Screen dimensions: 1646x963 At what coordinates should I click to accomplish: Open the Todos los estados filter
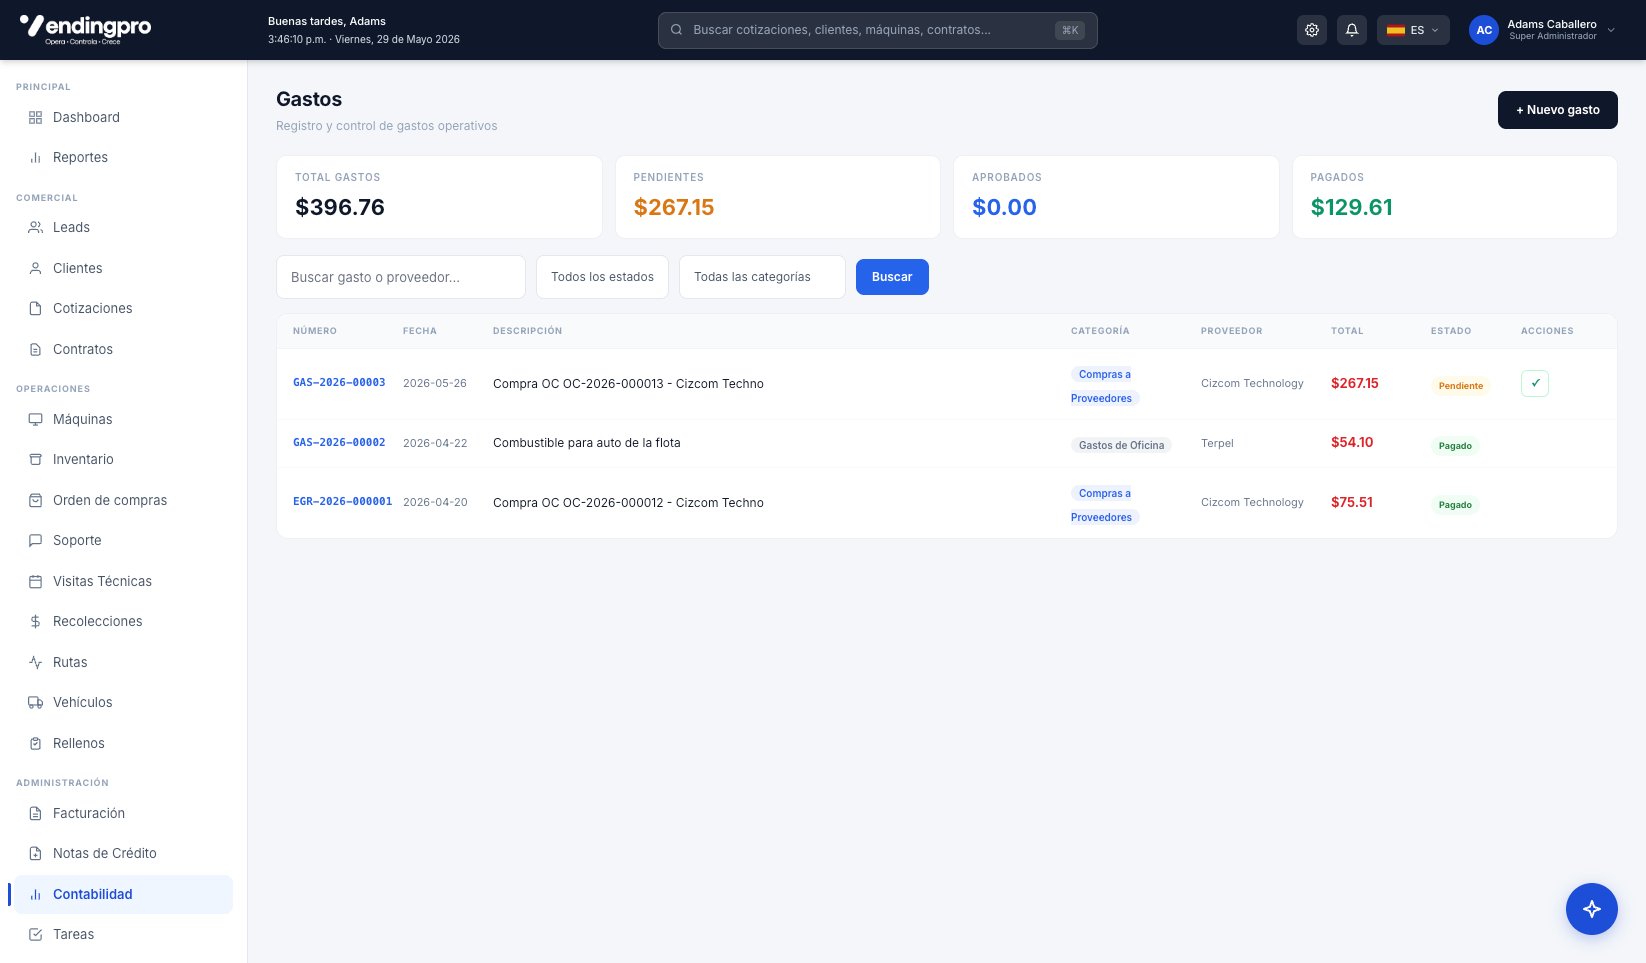[x=602, y=277]
